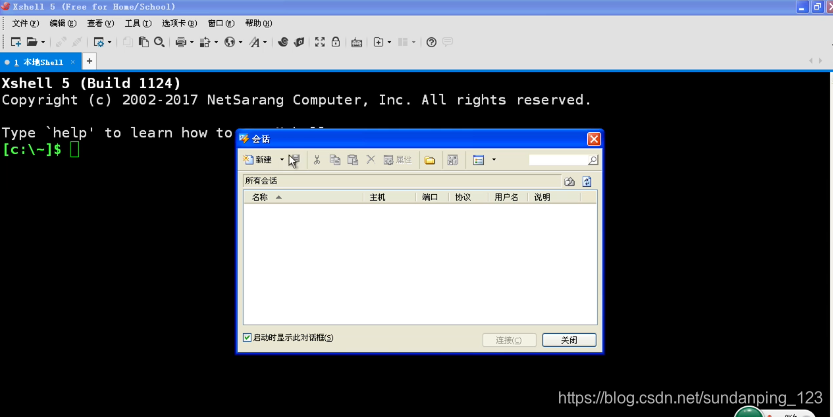Click the go up folder icon

click(570, 182)
